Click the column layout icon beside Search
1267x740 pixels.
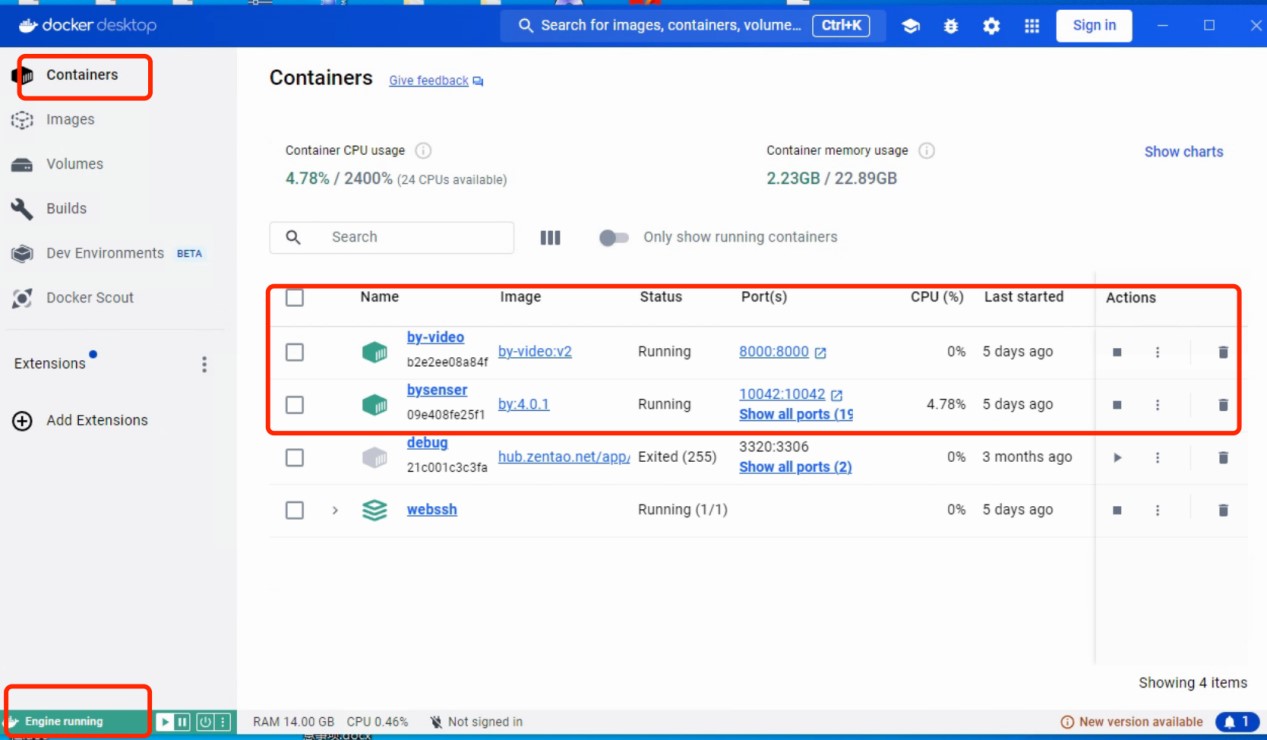tap(550, 238)
